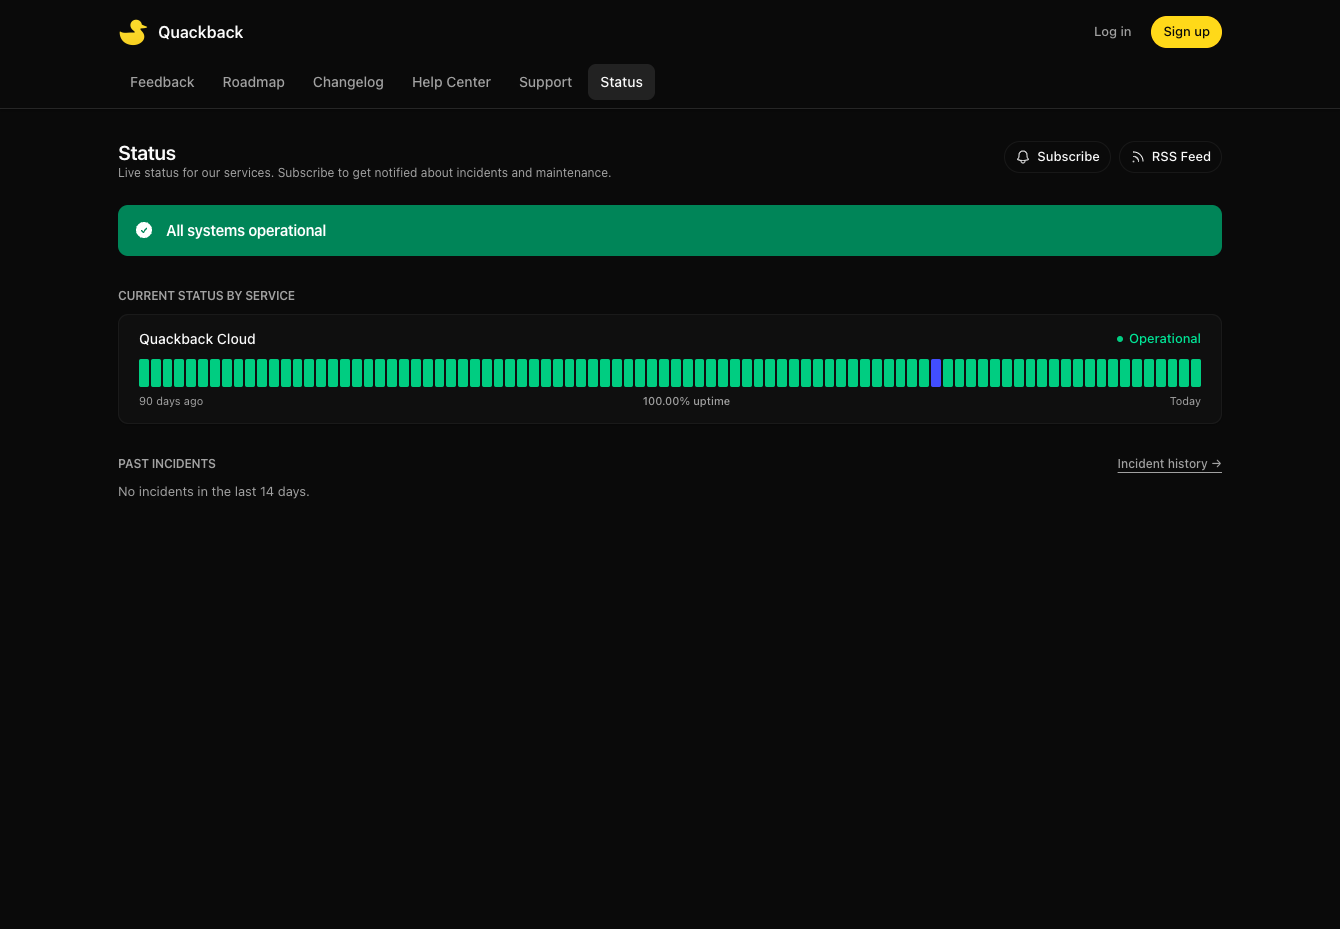Click the 'PAST INCIDENTS' heading
Image resolution: width=1340 pixels, height=929 pixels.
tap(167, 464)
